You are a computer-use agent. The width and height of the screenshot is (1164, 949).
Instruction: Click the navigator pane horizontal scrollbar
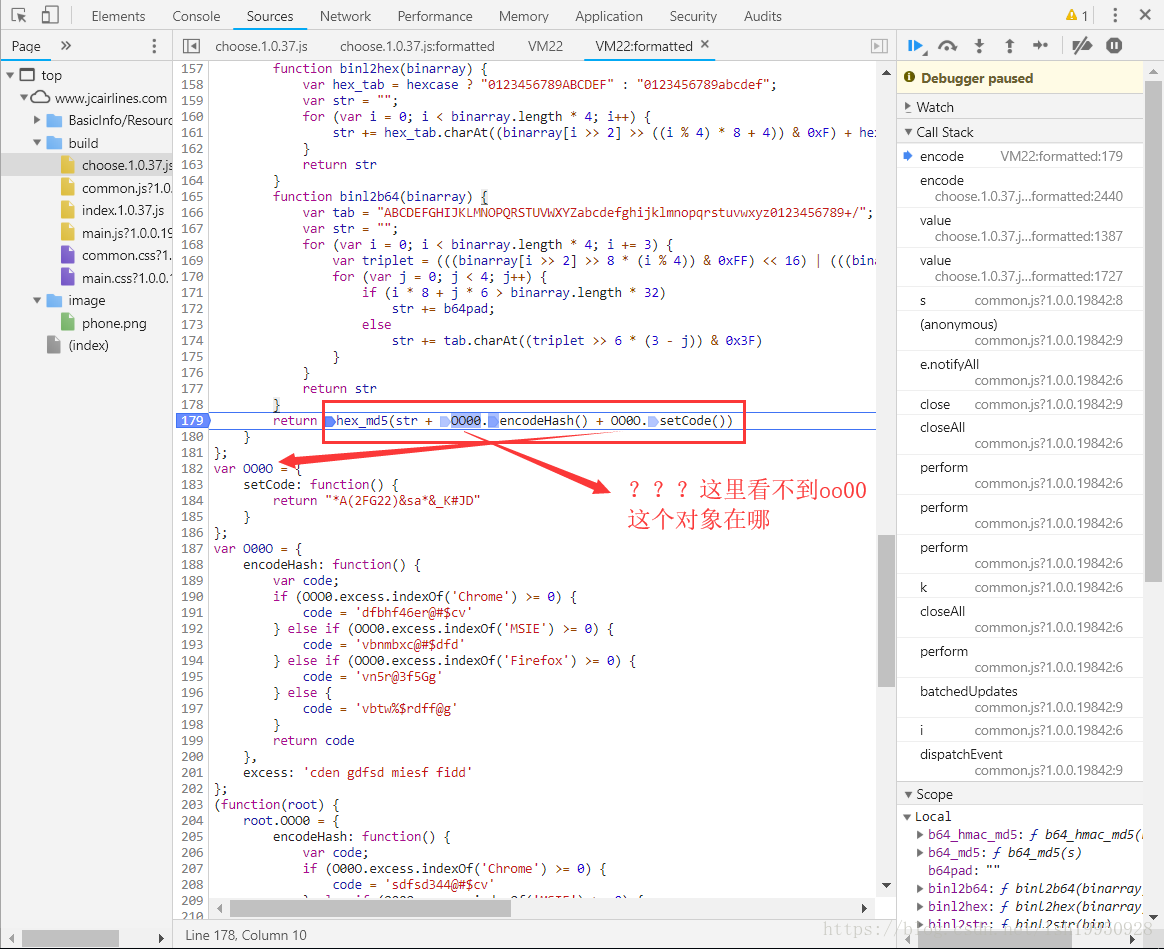[71, 939]
